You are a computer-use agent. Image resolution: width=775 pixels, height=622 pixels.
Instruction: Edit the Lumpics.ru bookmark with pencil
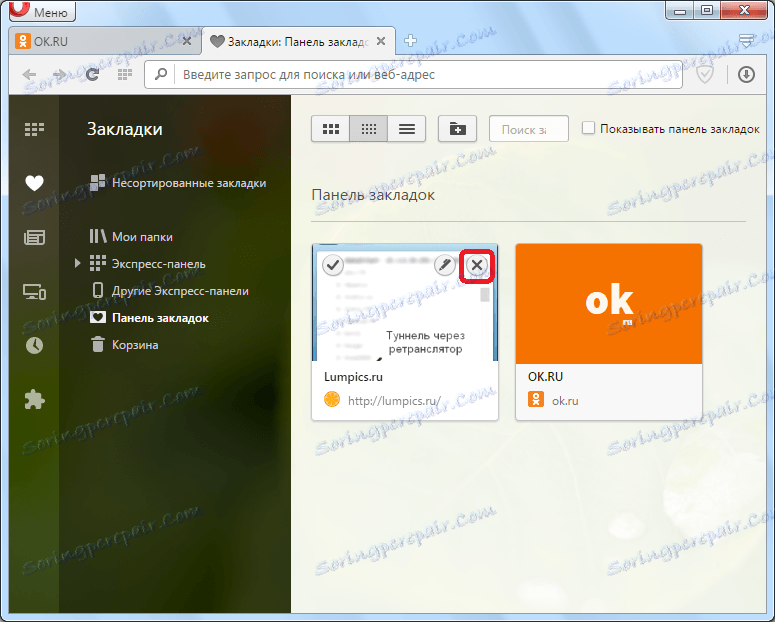[444, 265]
